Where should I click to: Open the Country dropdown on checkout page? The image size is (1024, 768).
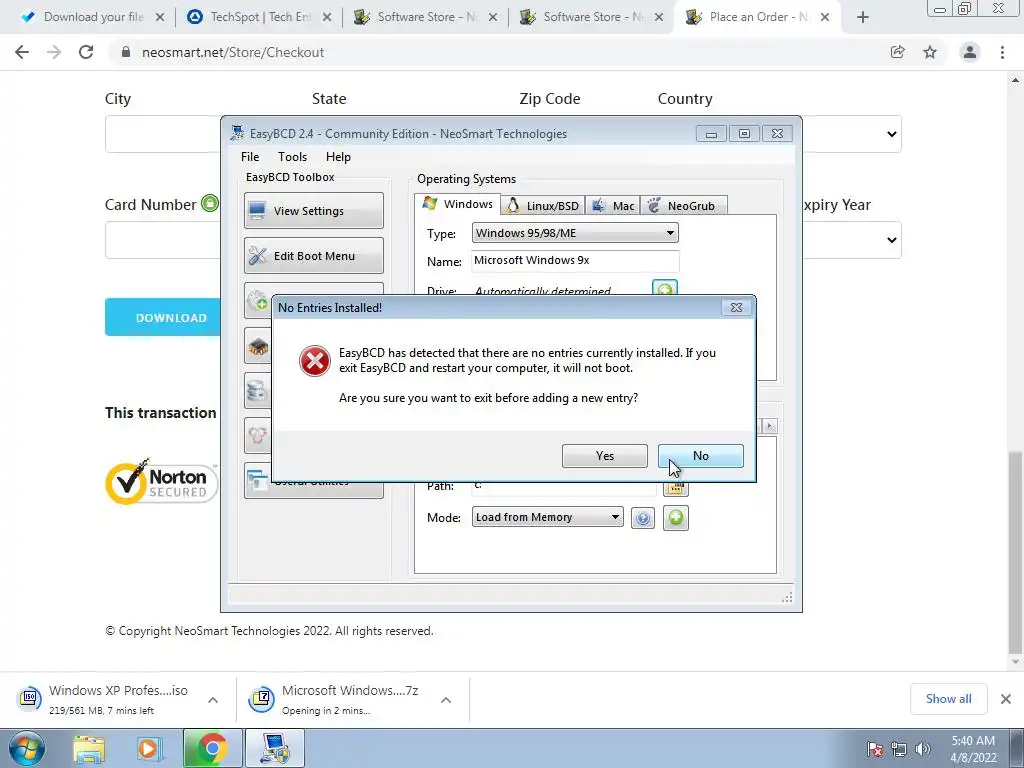(852, 134)
